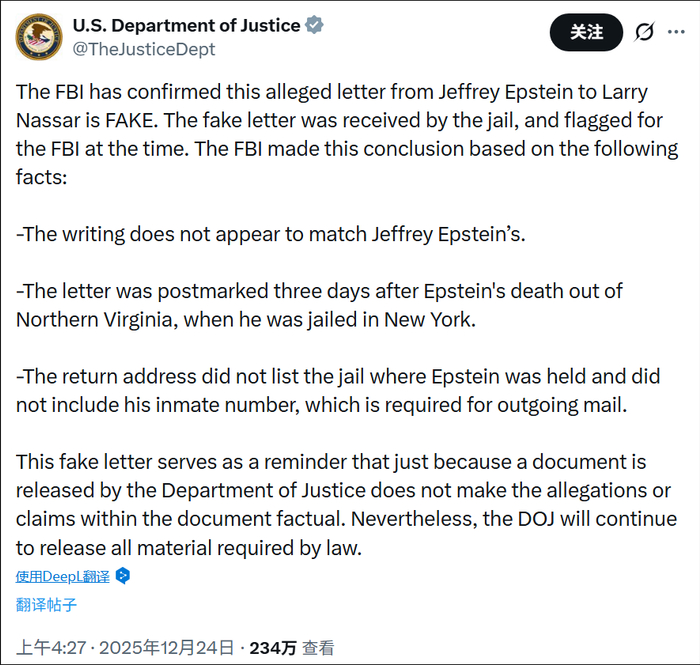Screen dimensions: 700x665
Task: Click the 查看 views label
Action: (x=318, y=647)
